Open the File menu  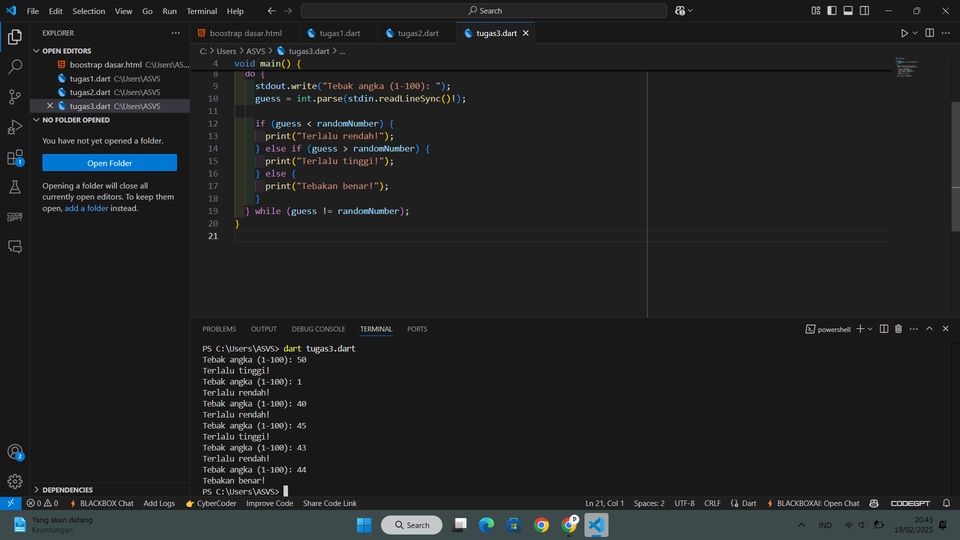(32, 11)
